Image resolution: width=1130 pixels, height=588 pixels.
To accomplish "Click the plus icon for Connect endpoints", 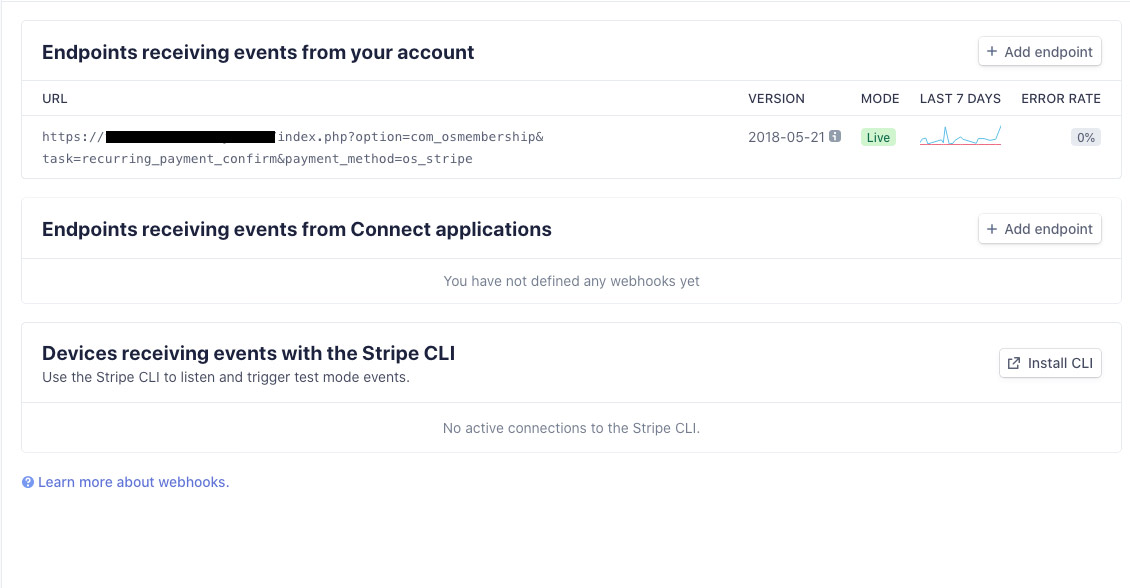I will tap(992, 229).
